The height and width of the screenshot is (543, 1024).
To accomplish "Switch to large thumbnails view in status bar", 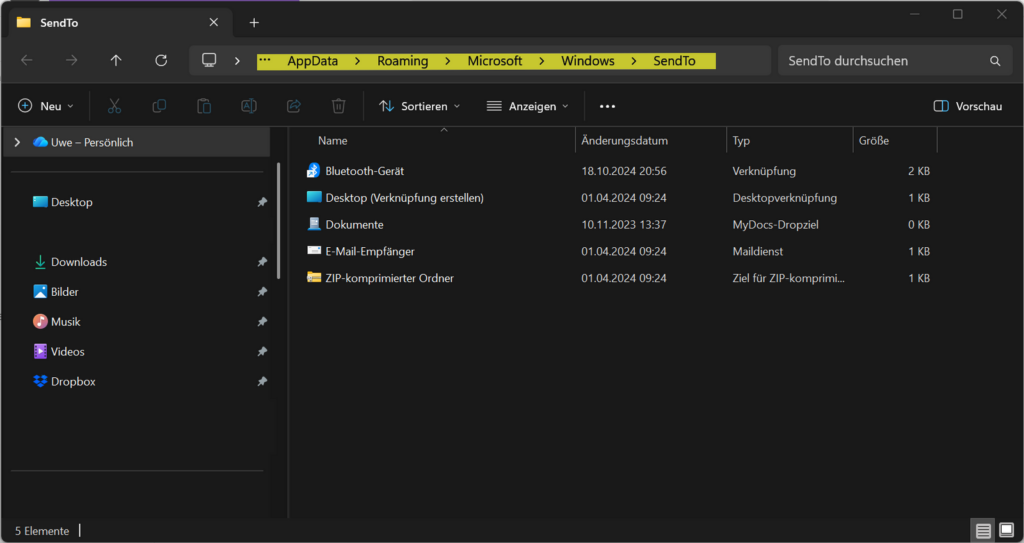I will [x=1006, y=531].
